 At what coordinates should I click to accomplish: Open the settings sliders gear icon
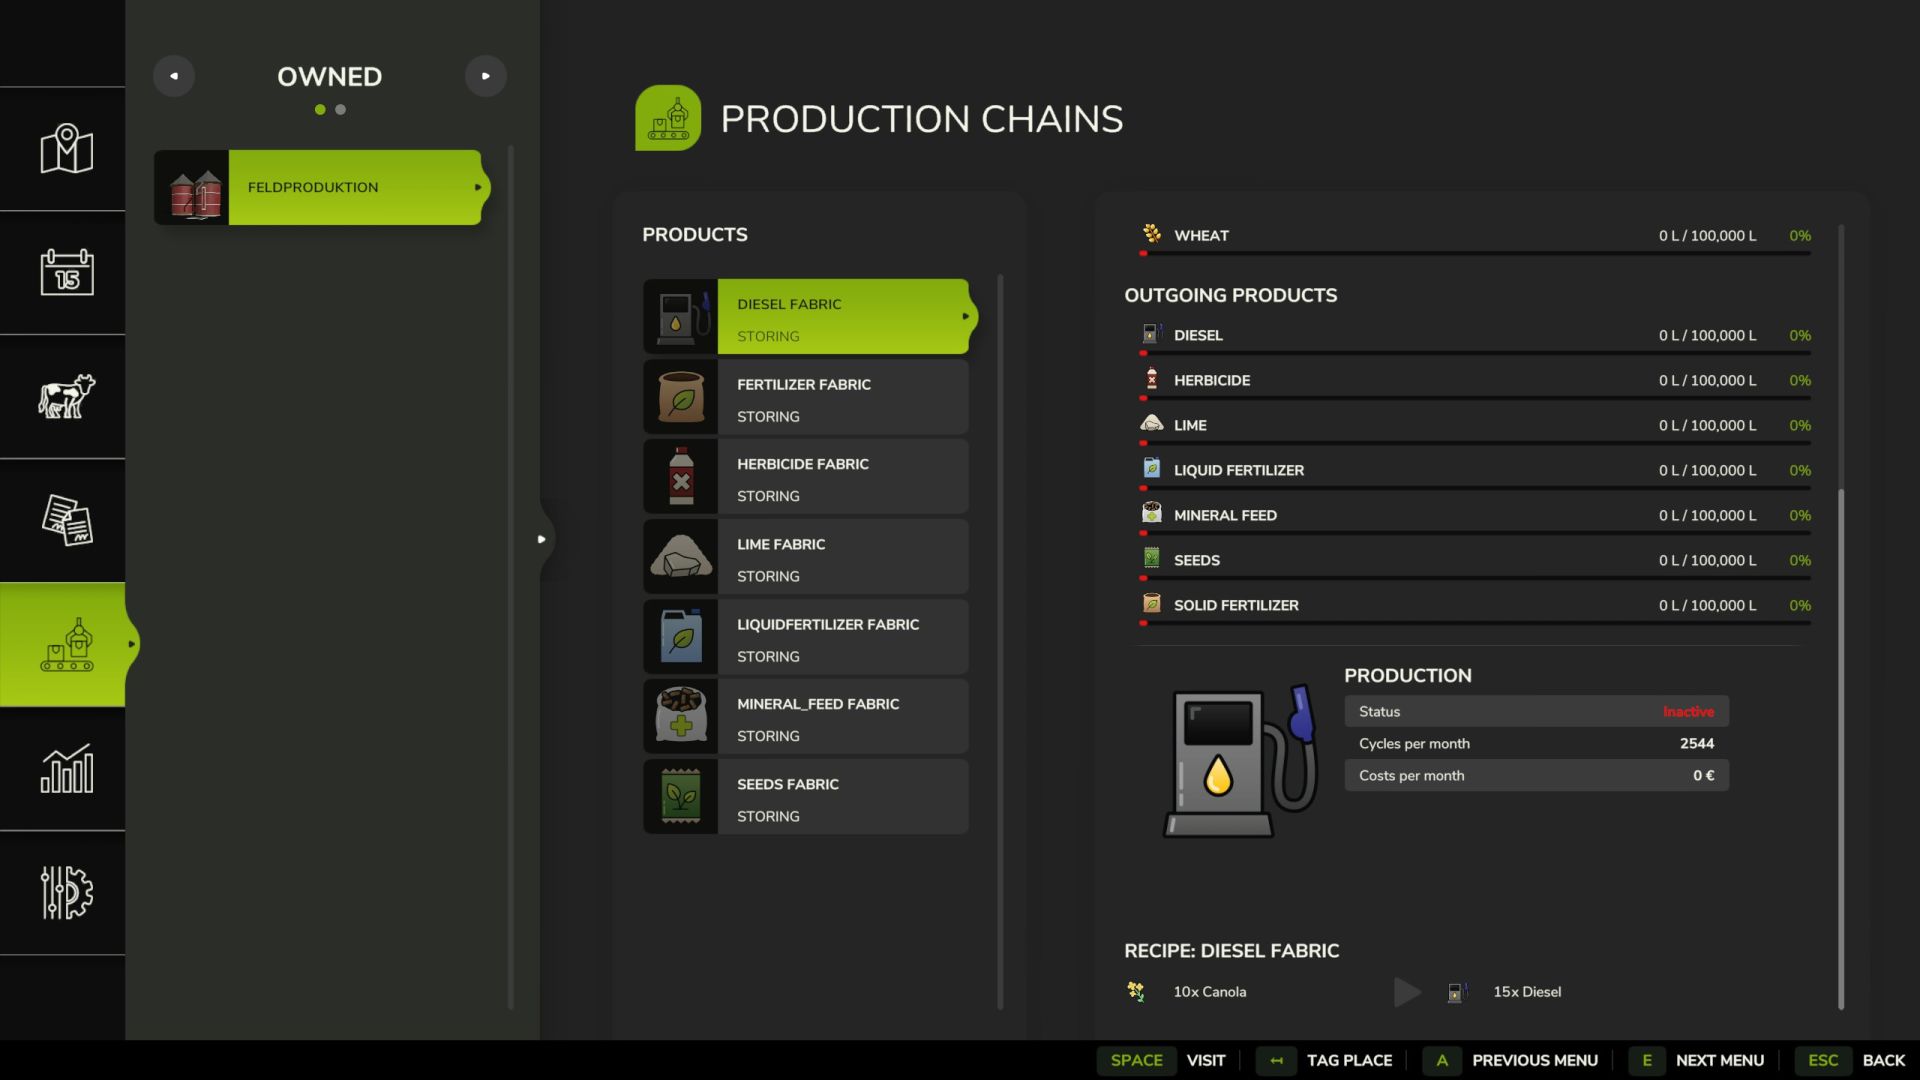click(66, 892)
